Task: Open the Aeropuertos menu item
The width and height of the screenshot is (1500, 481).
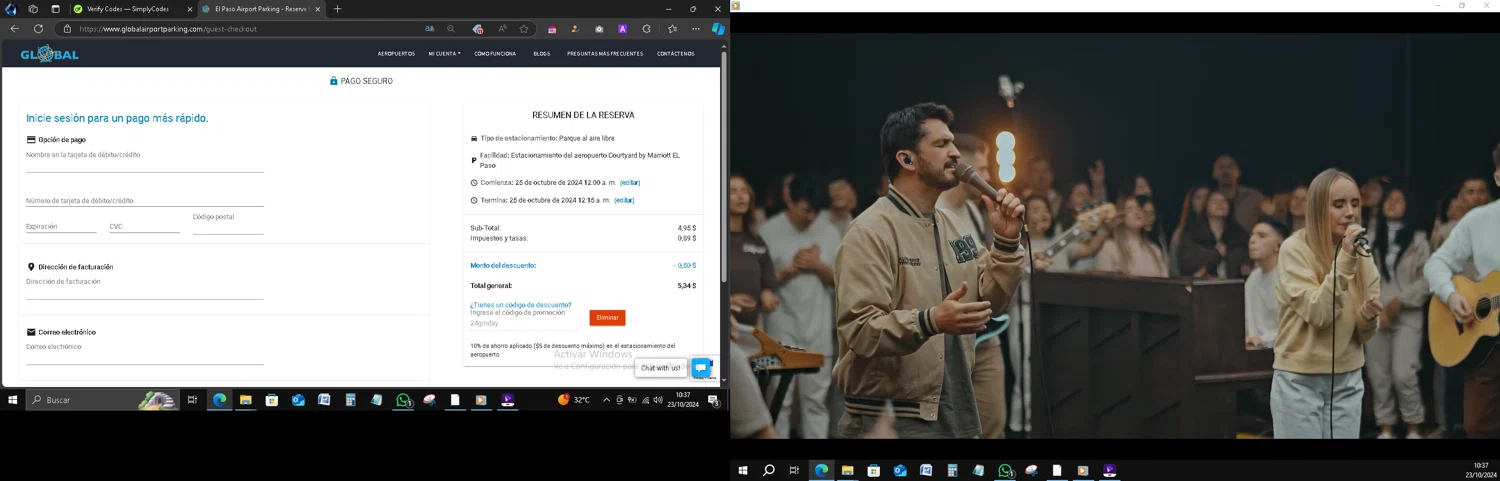Action: click(x=396, y=54)
